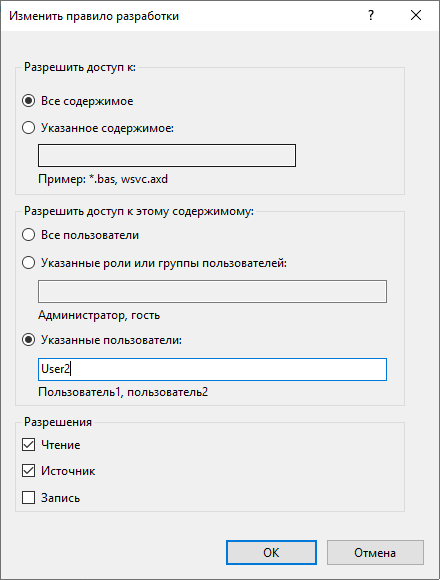The width and height of the screenshot is (440, 580).
Task: Select the 'Все содержимое' radio option
Action: 28,101
